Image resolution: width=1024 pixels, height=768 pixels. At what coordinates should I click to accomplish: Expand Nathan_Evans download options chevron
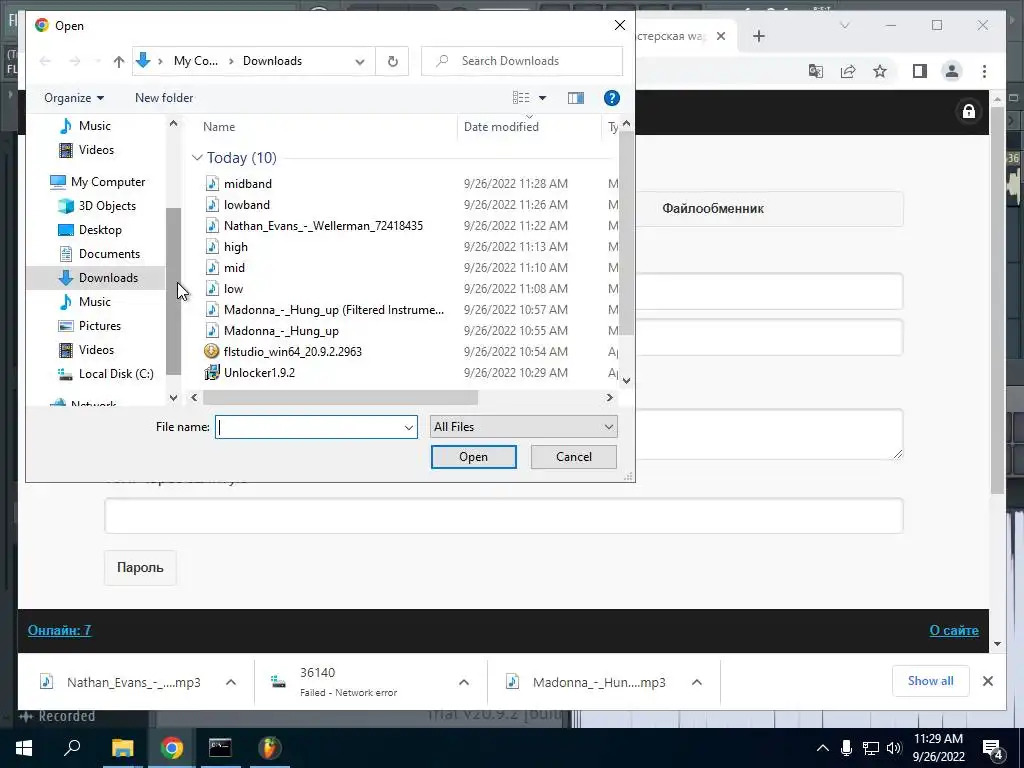coord(231,682)
